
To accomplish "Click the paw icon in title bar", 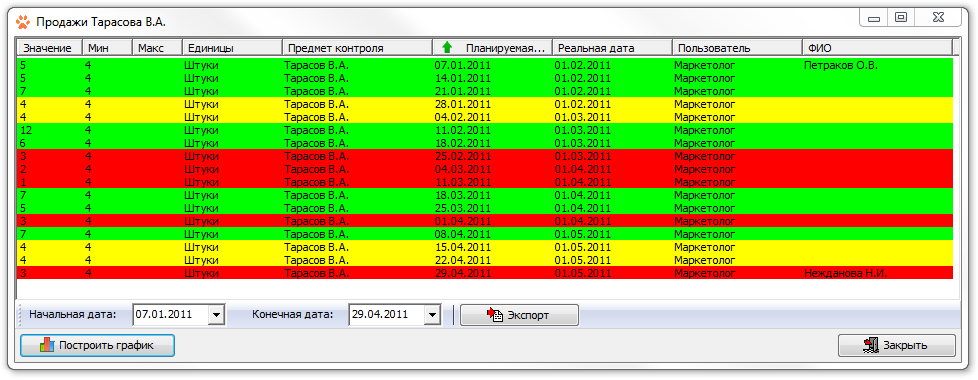I will click(x=22, y=22).
